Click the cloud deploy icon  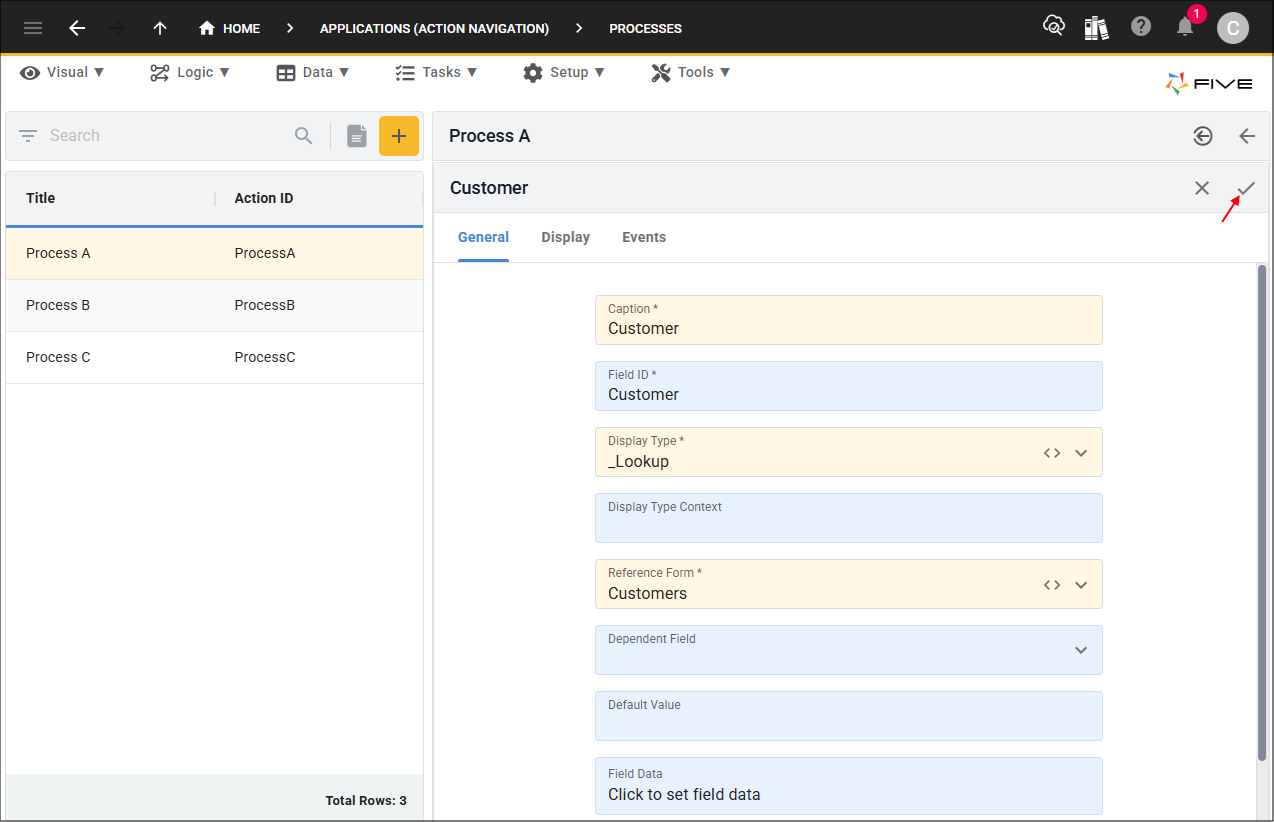click(1053, 26)
